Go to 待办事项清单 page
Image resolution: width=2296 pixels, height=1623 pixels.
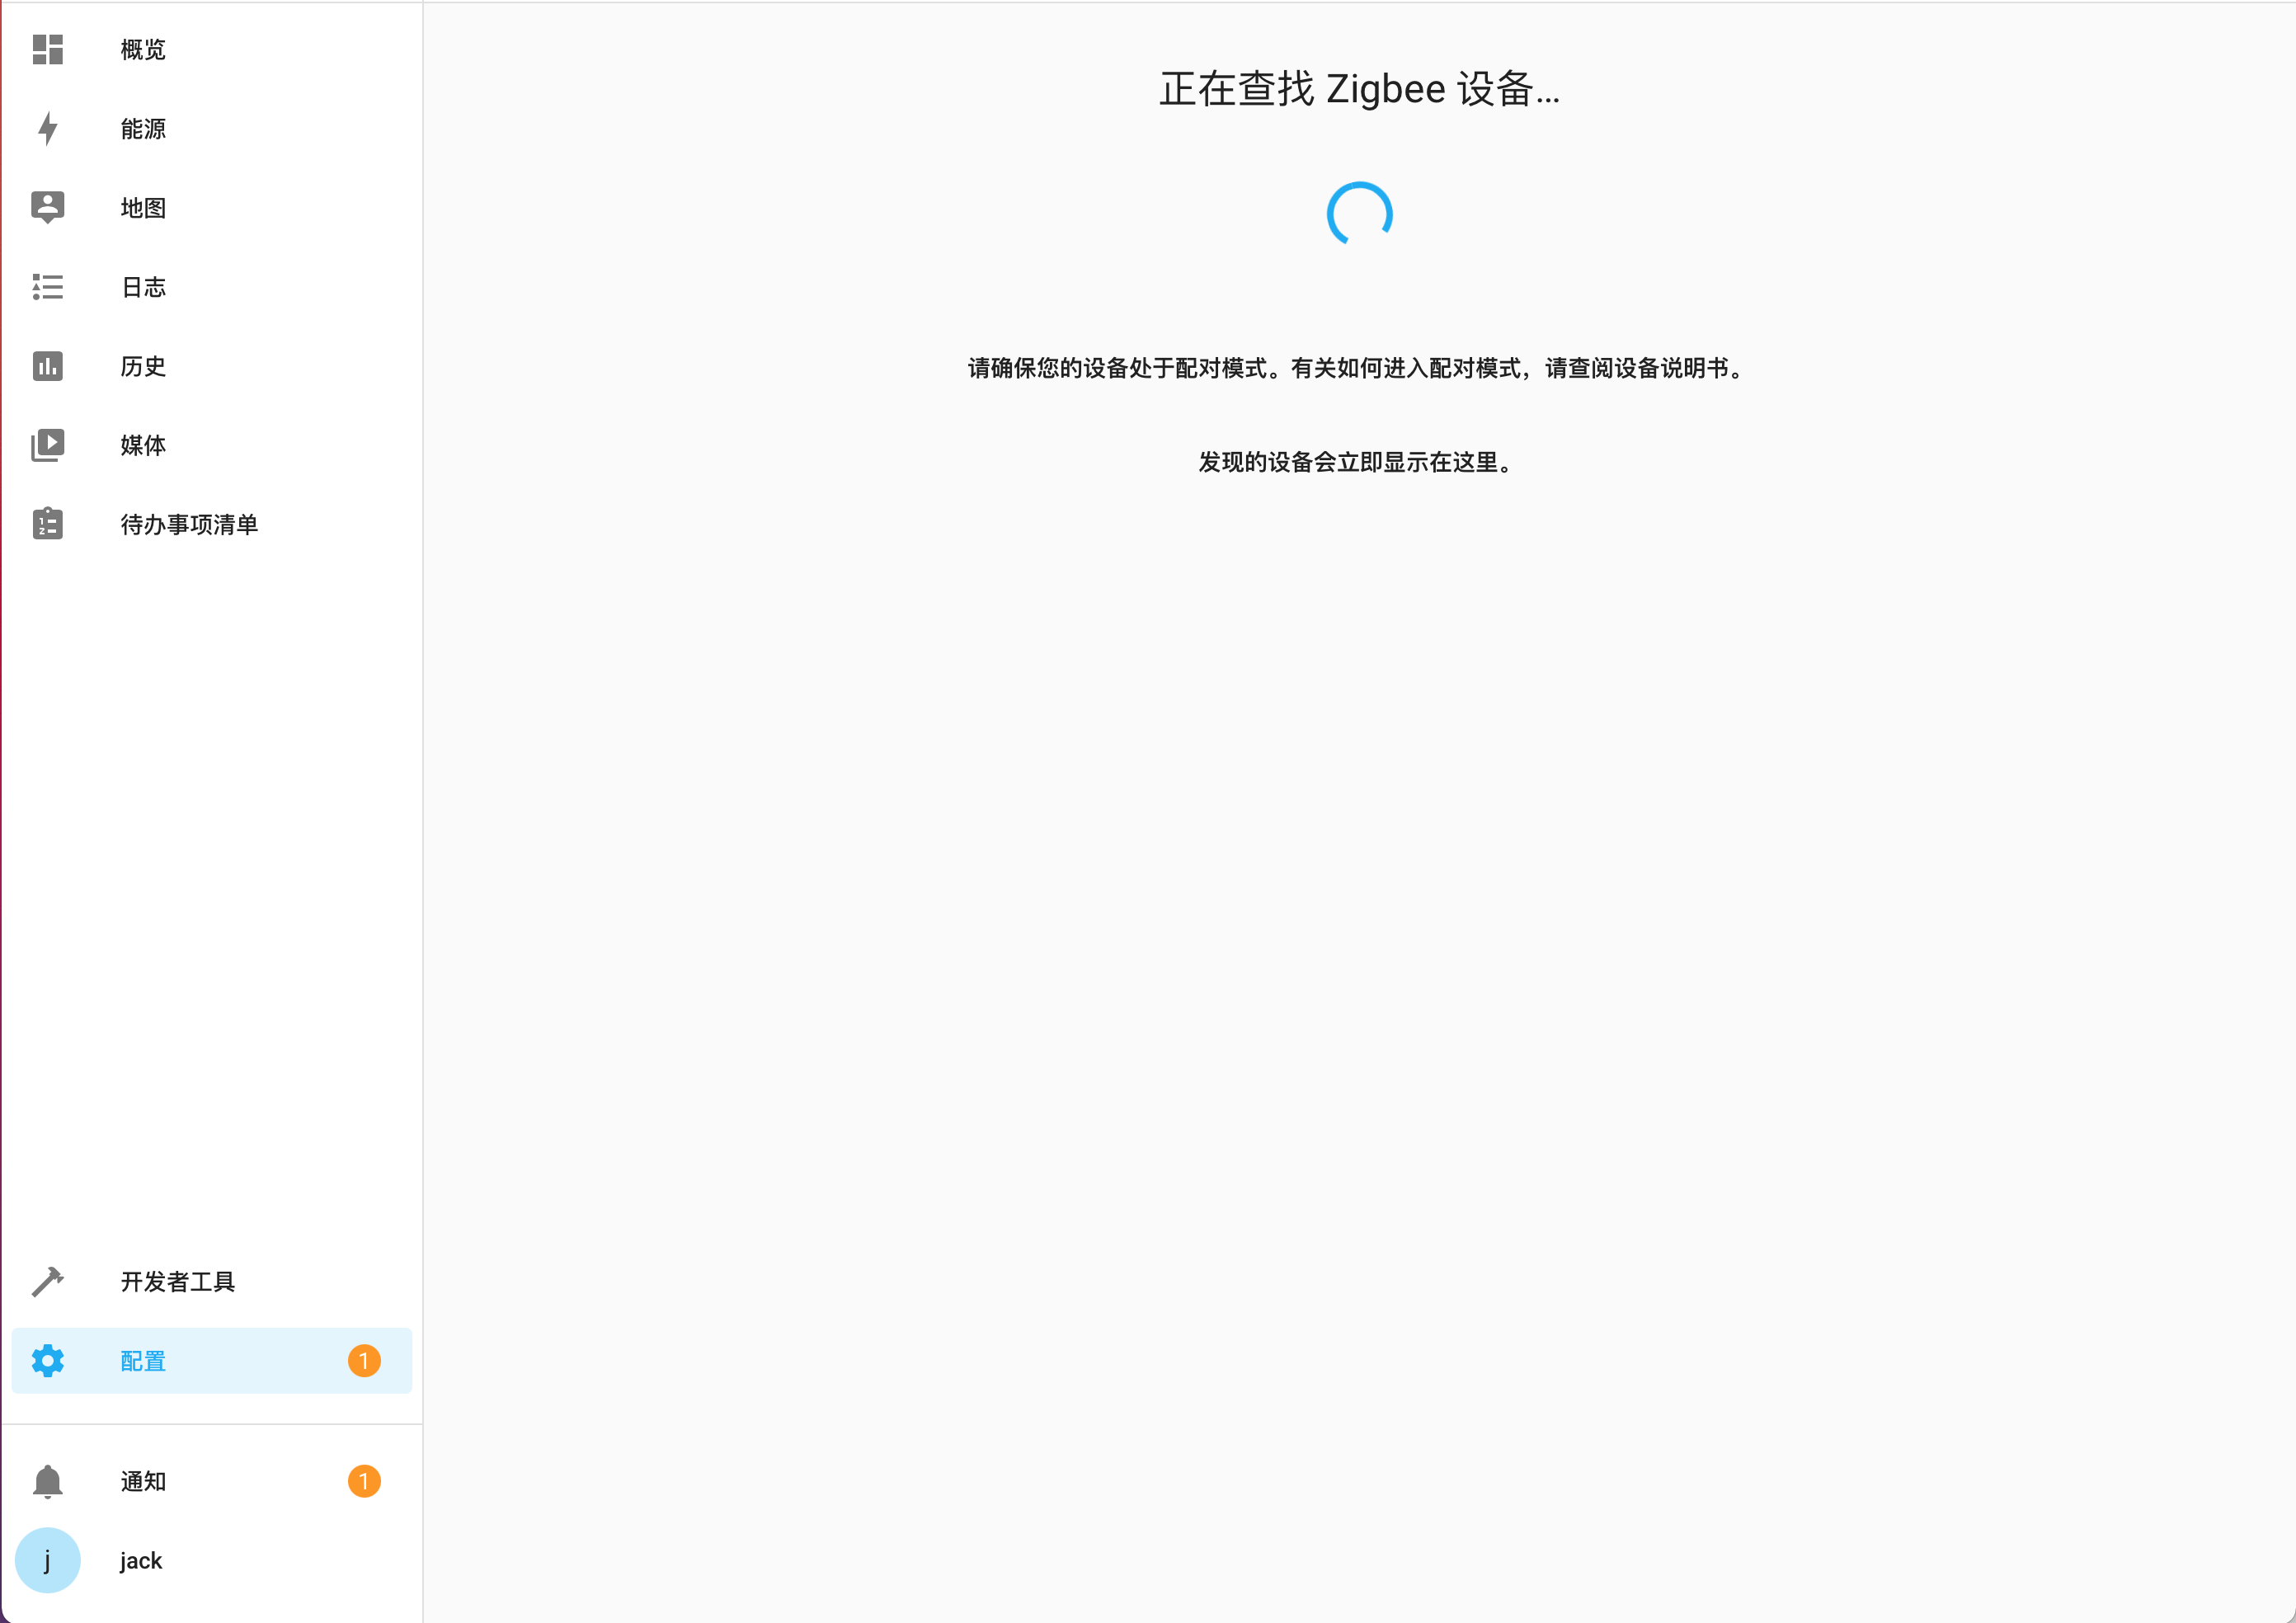click(x=189, y=524)
